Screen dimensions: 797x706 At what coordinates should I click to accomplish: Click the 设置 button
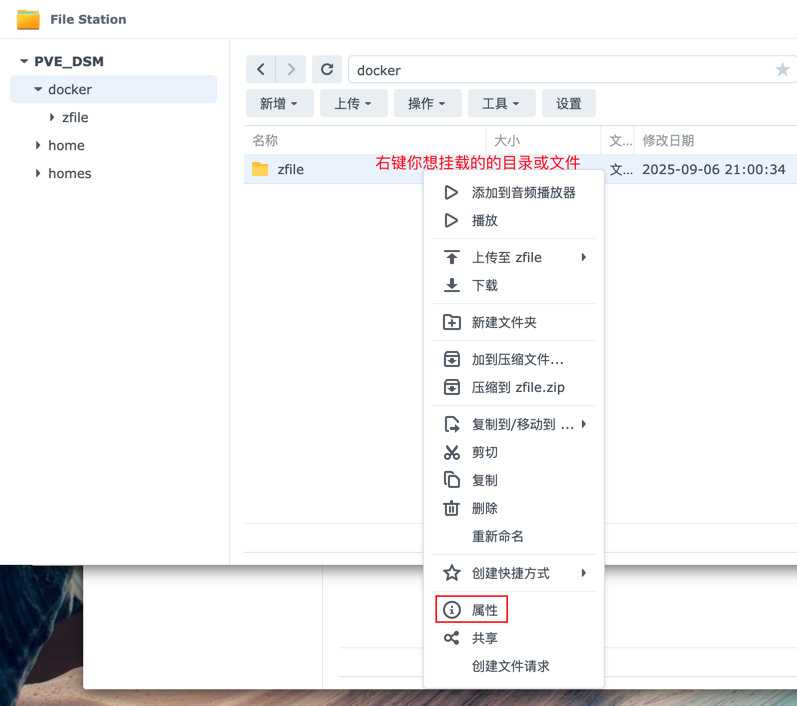tap(569, 103)
